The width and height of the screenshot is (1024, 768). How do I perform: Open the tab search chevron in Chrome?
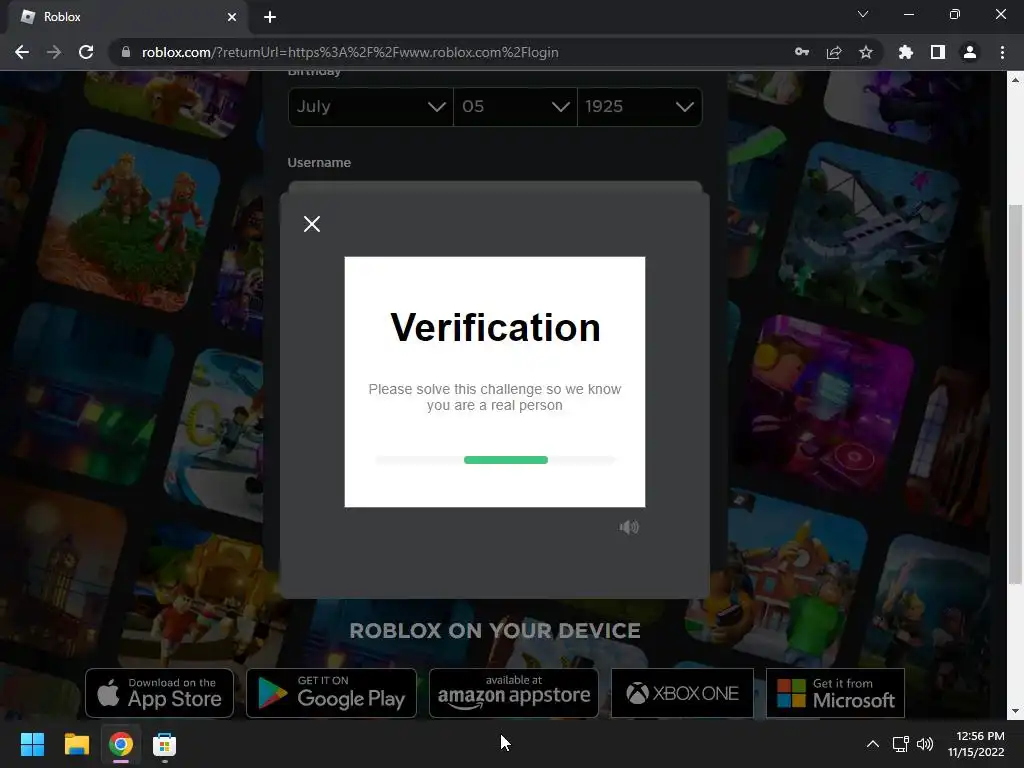click(x=863, y=14)
